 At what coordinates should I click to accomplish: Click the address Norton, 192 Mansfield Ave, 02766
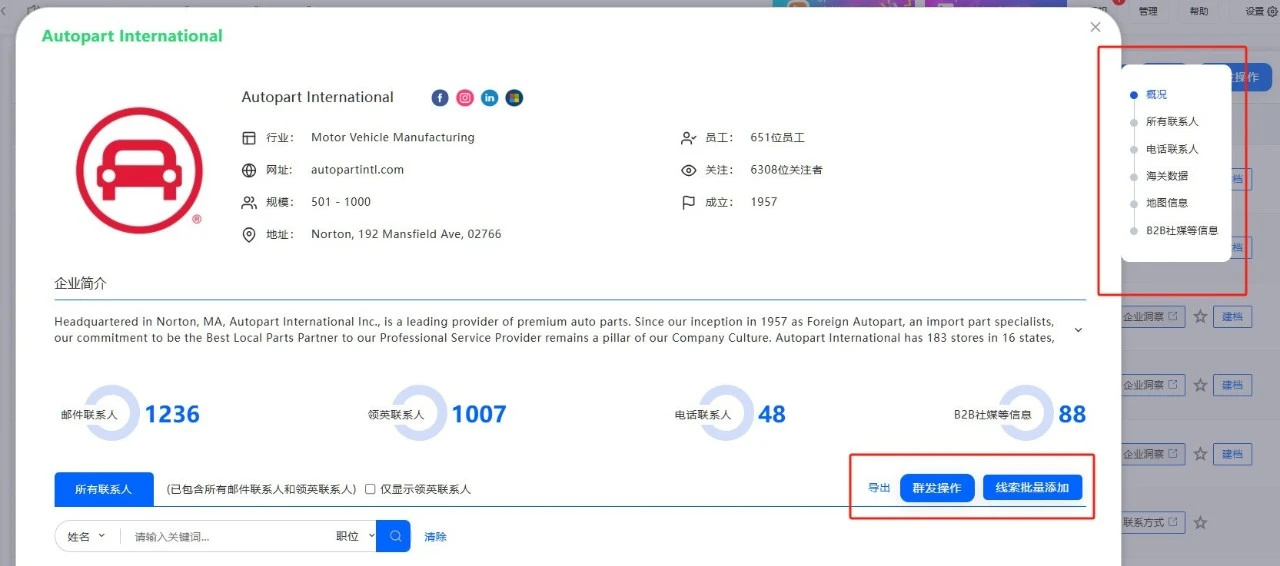click(x=406, y=235)
